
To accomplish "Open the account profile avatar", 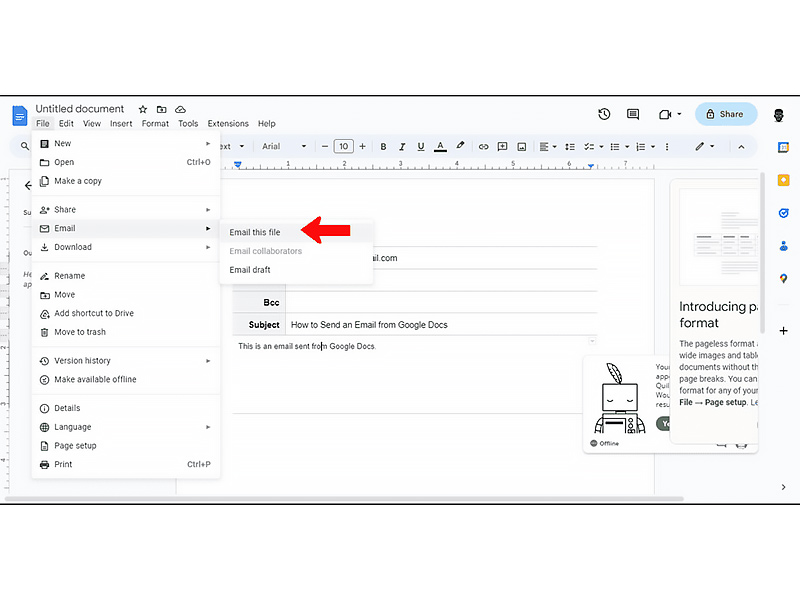I will [x=779, y=115].
